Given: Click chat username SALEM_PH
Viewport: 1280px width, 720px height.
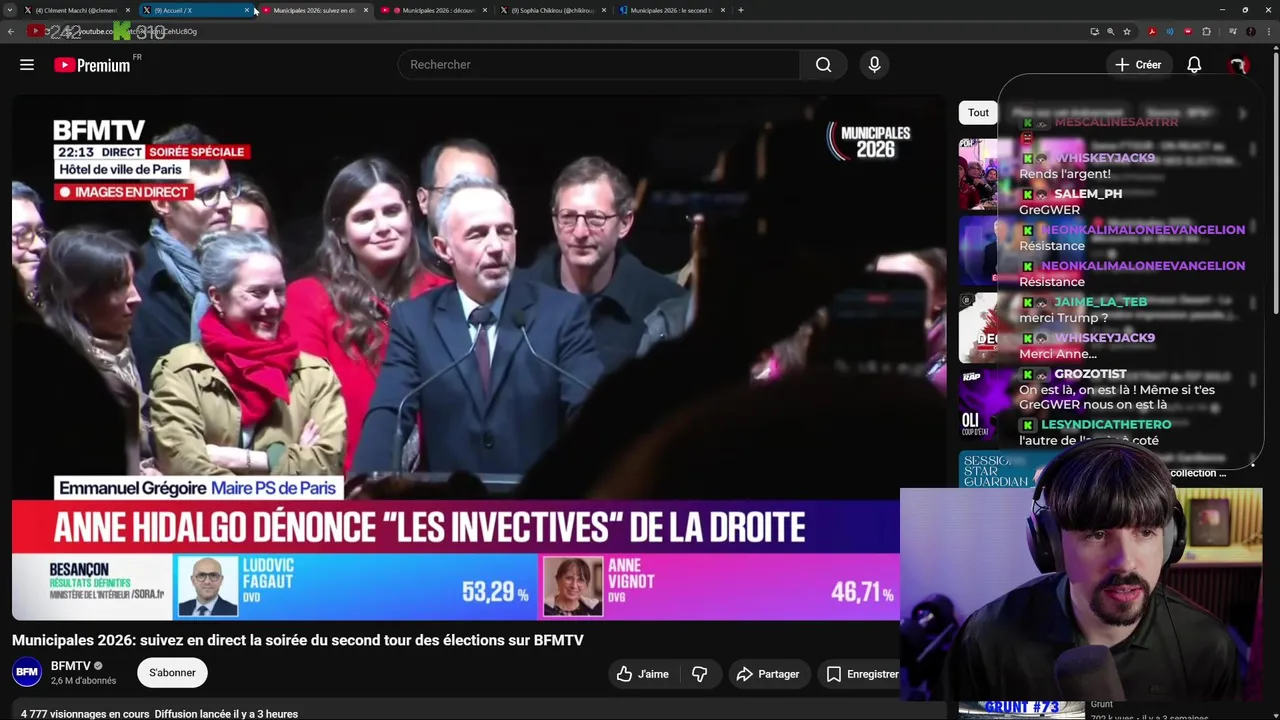Looking at the screenshot, I should [x=1088, y=194].
